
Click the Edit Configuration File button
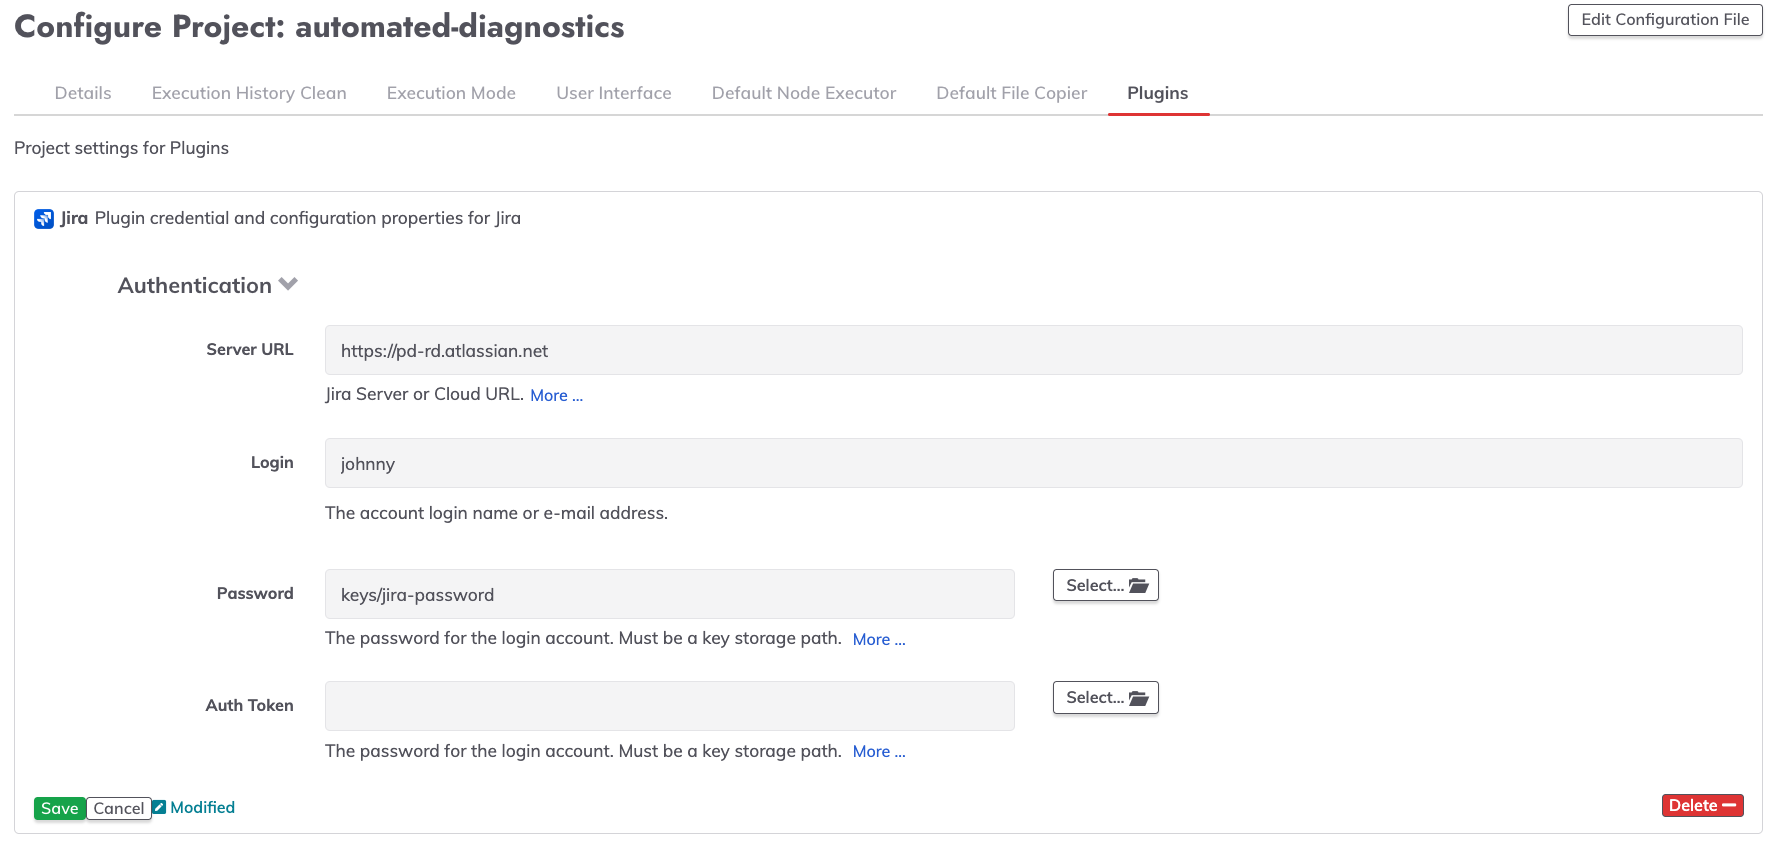click(1665, 20)
